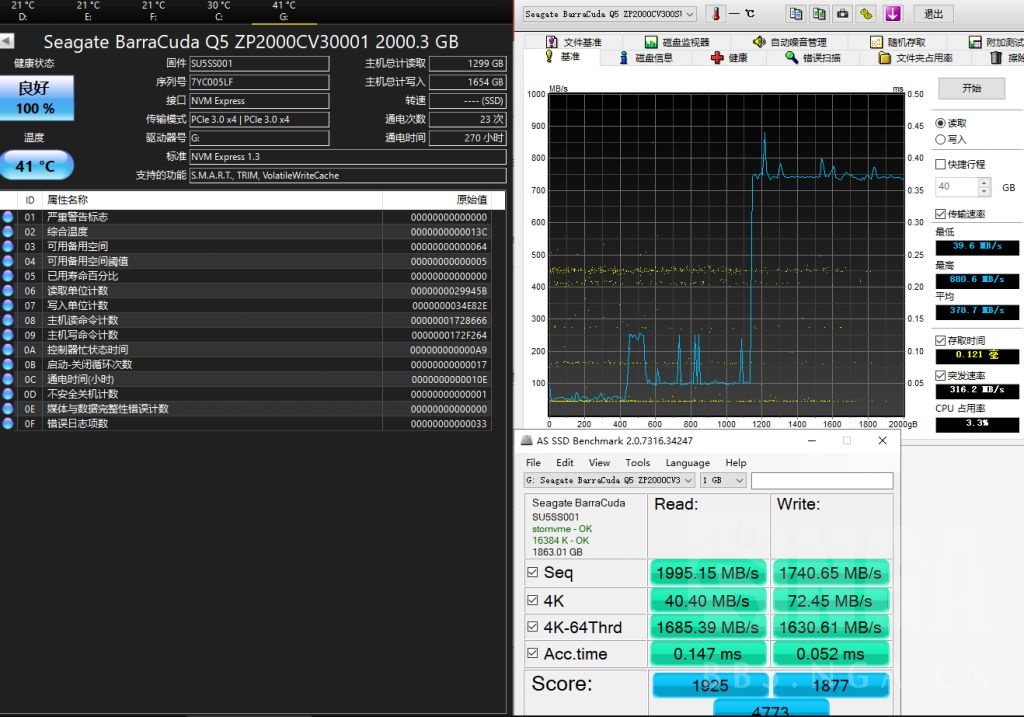Click the thermometer temperature icon in HD Tune
The height and width of the screenshot is (717, 1024).
pyautogui.click(x=714, y=14)
